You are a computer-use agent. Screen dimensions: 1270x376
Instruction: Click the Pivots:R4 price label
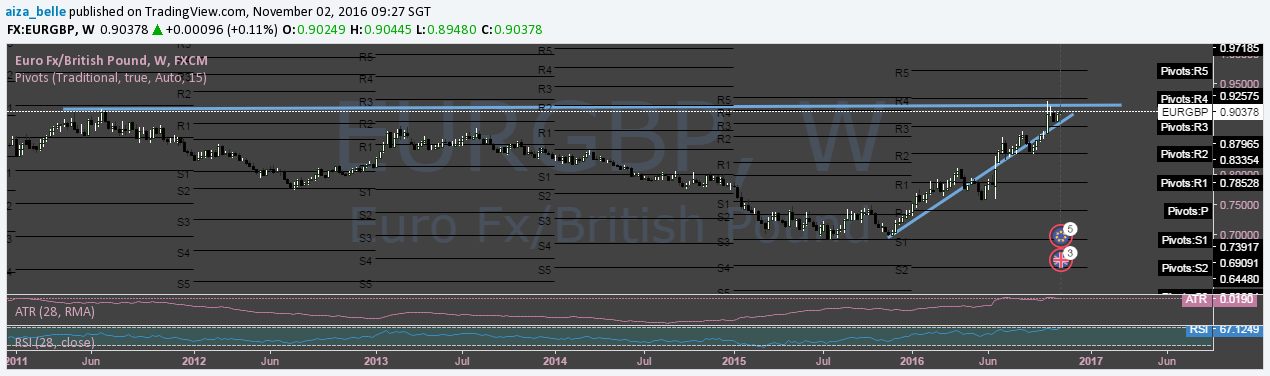click(x=1183, y=98)
